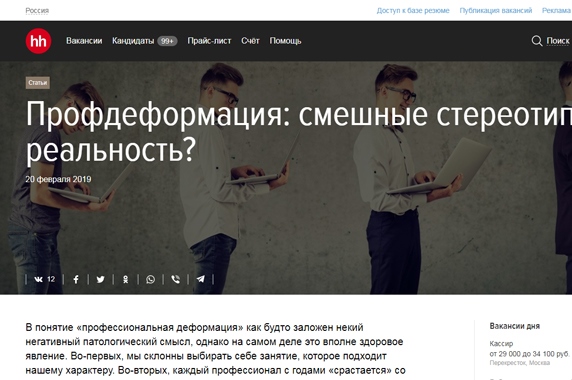
Task: Open the Кассир vacancy link
Action: point(501,344)
